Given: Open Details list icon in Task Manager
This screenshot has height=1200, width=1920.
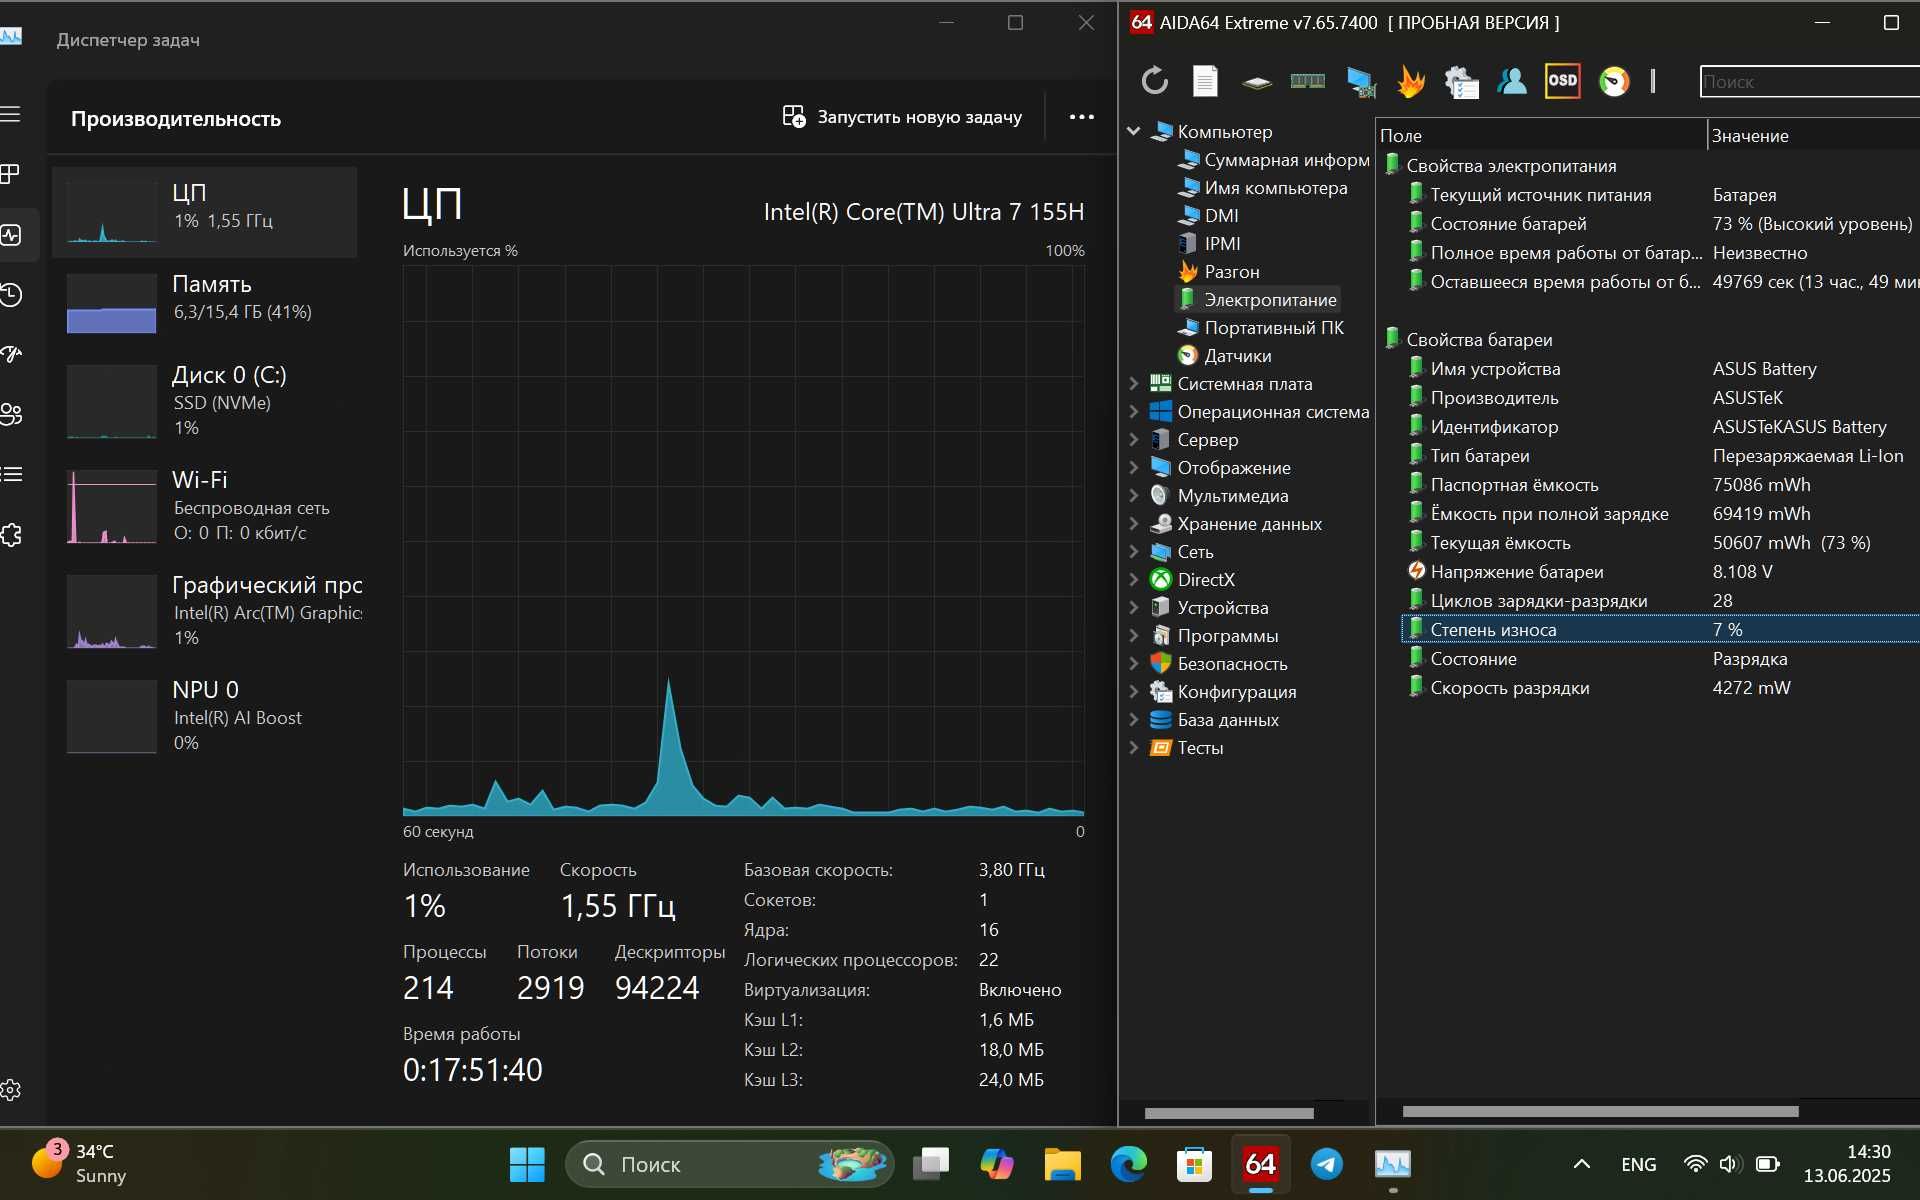Looking at the screenshot, I should click(11, 474).
